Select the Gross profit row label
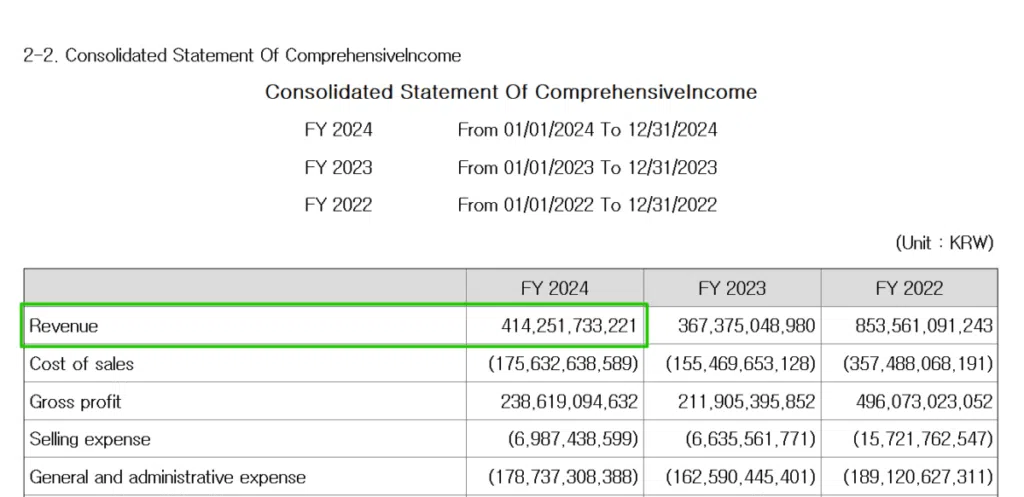Image resolution: width=1024 pixels, height=497 pixels. pyautogui.click(x=75, y=402)
